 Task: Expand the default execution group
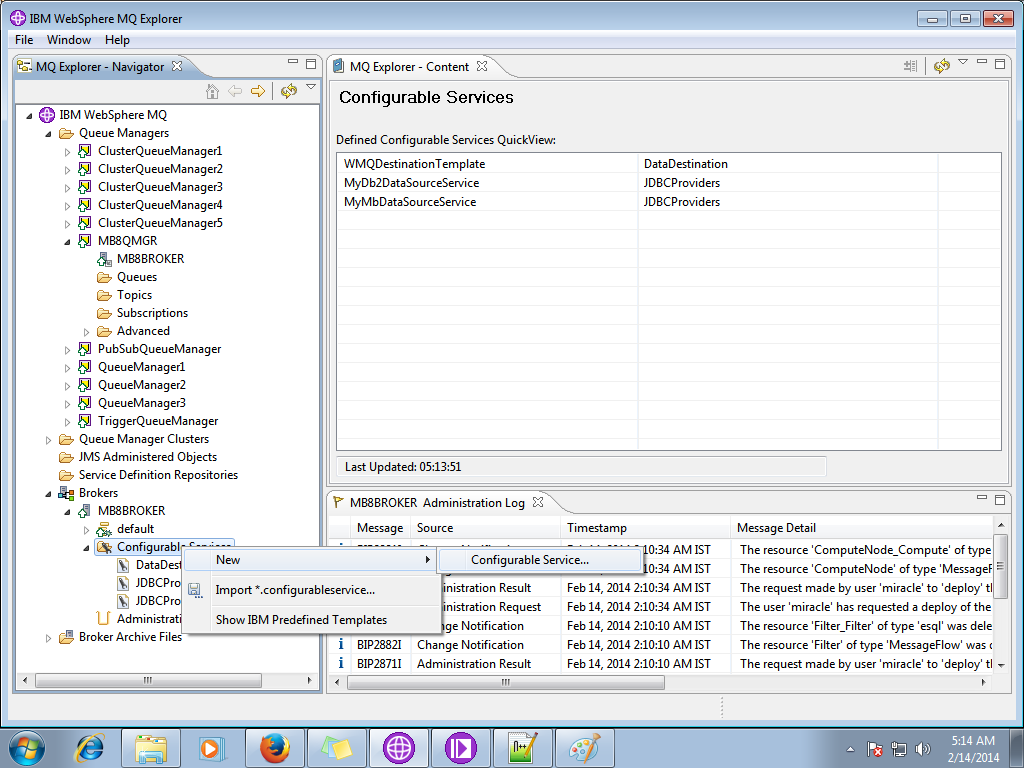86,530
